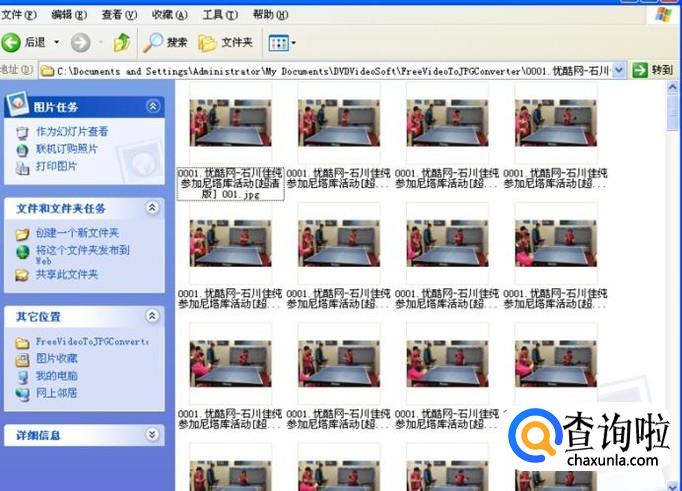682x491 pixels.
Task: Click 创建一个新文件夹 link
Action: tap(77, 233)
